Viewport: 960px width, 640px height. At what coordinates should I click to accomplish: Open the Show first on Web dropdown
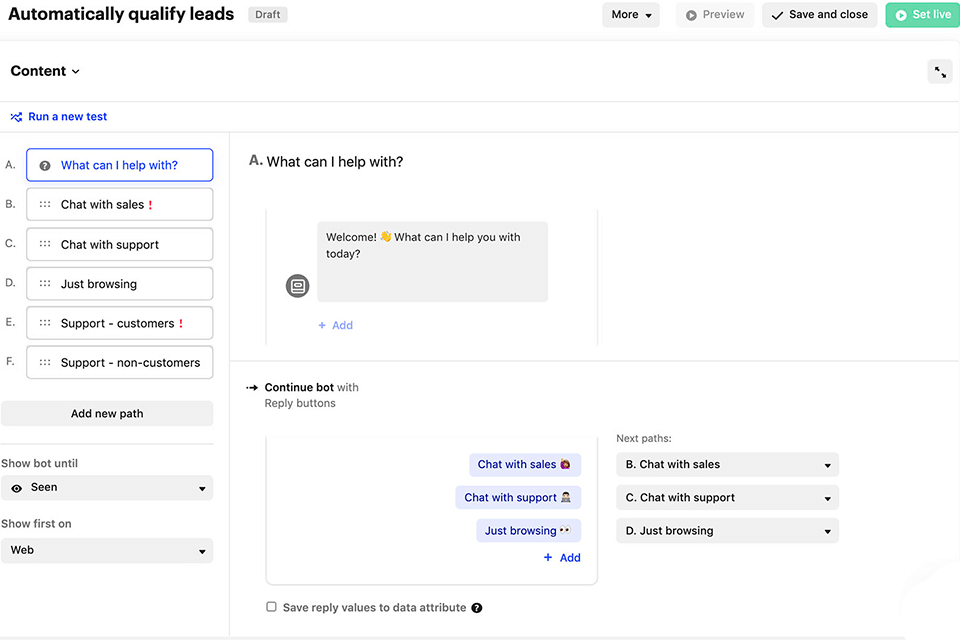pos(107,550)
